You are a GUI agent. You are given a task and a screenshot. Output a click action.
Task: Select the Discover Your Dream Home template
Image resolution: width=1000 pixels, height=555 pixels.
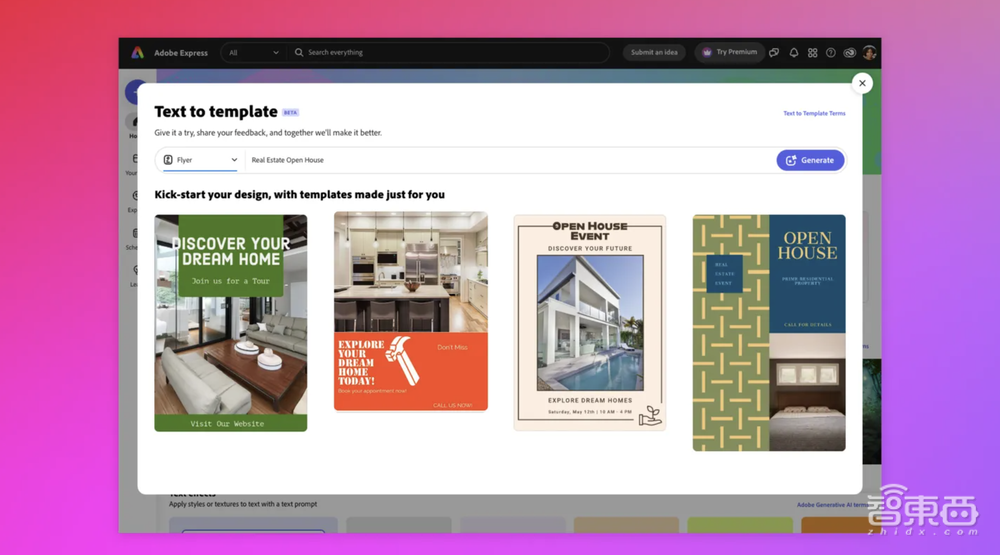pos(230,323)
